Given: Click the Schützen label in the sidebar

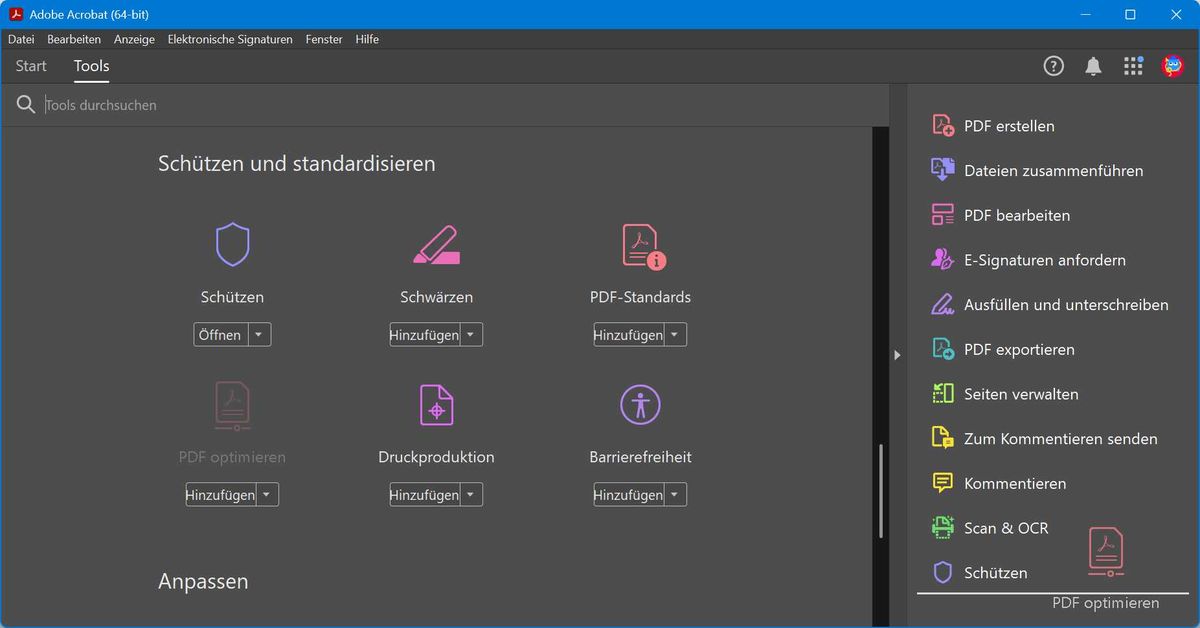Looking at the screenshot, I should [996, 573].
